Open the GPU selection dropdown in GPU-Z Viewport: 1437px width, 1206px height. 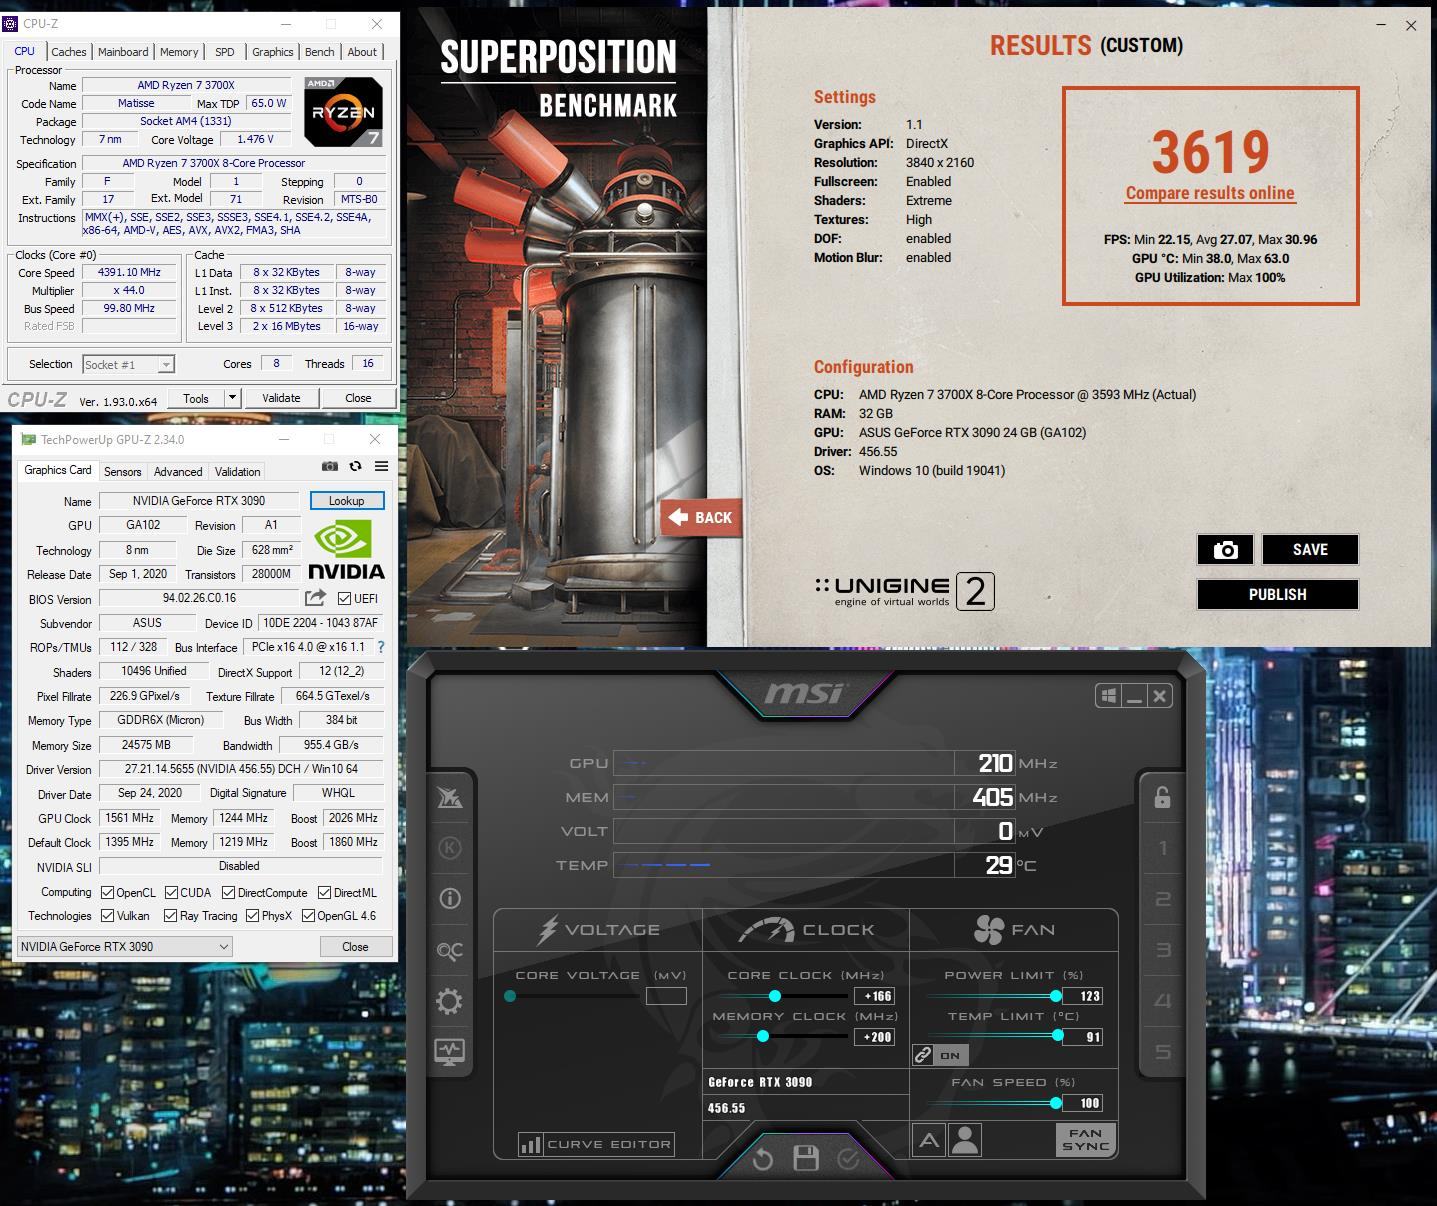pos(125,946)
